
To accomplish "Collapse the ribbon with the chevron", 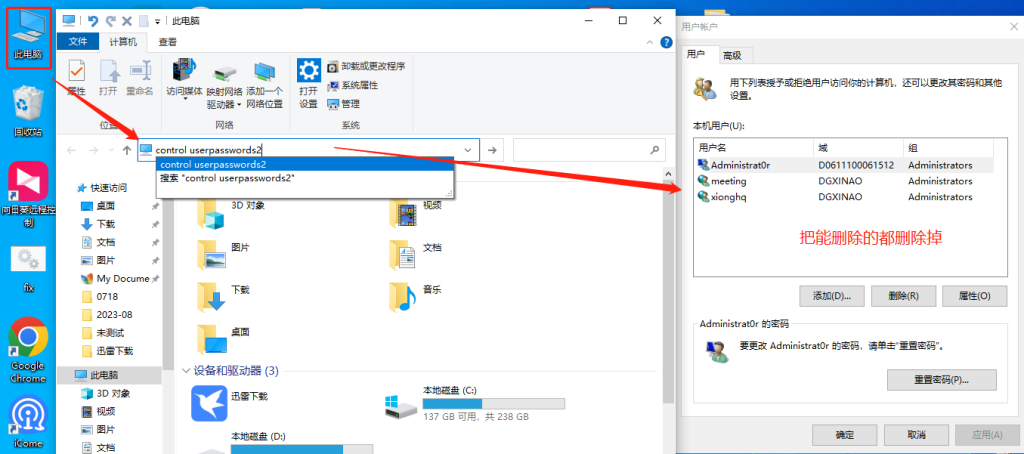I will (650, 42).
